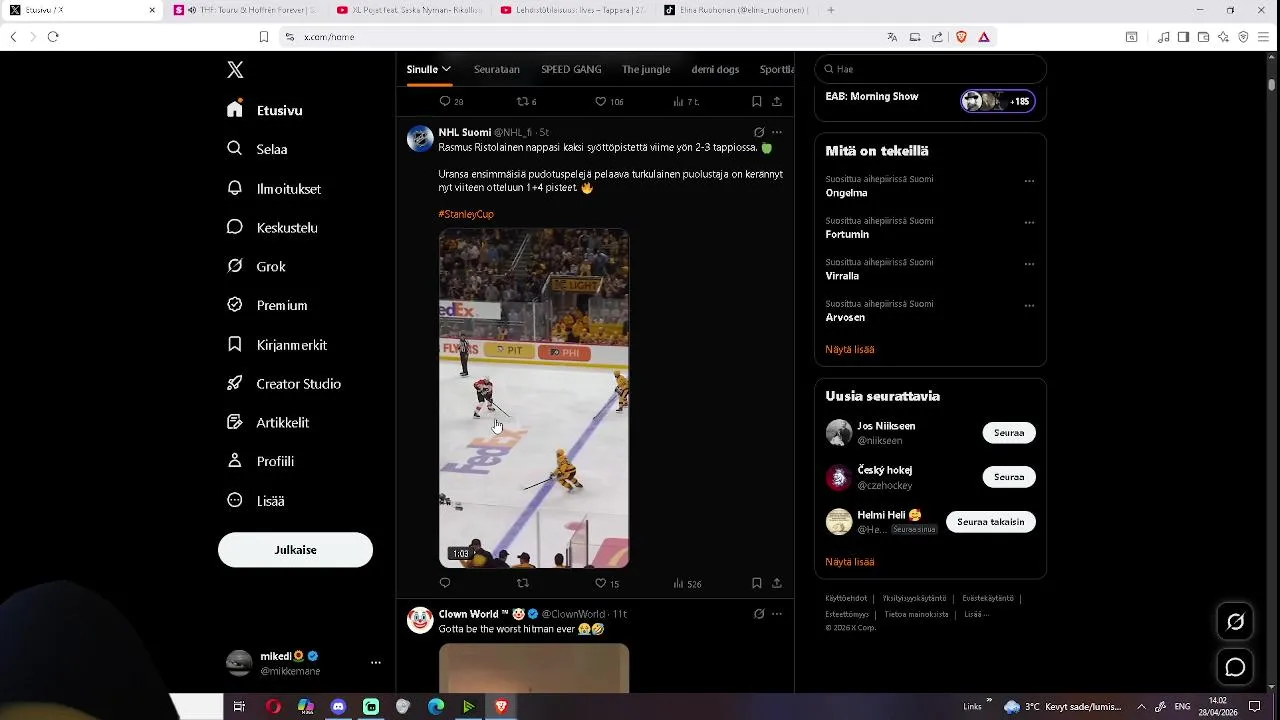This screenshot has height=720, width=1280.
Task: Open Virralla trend options dots
Action: 1029,264
